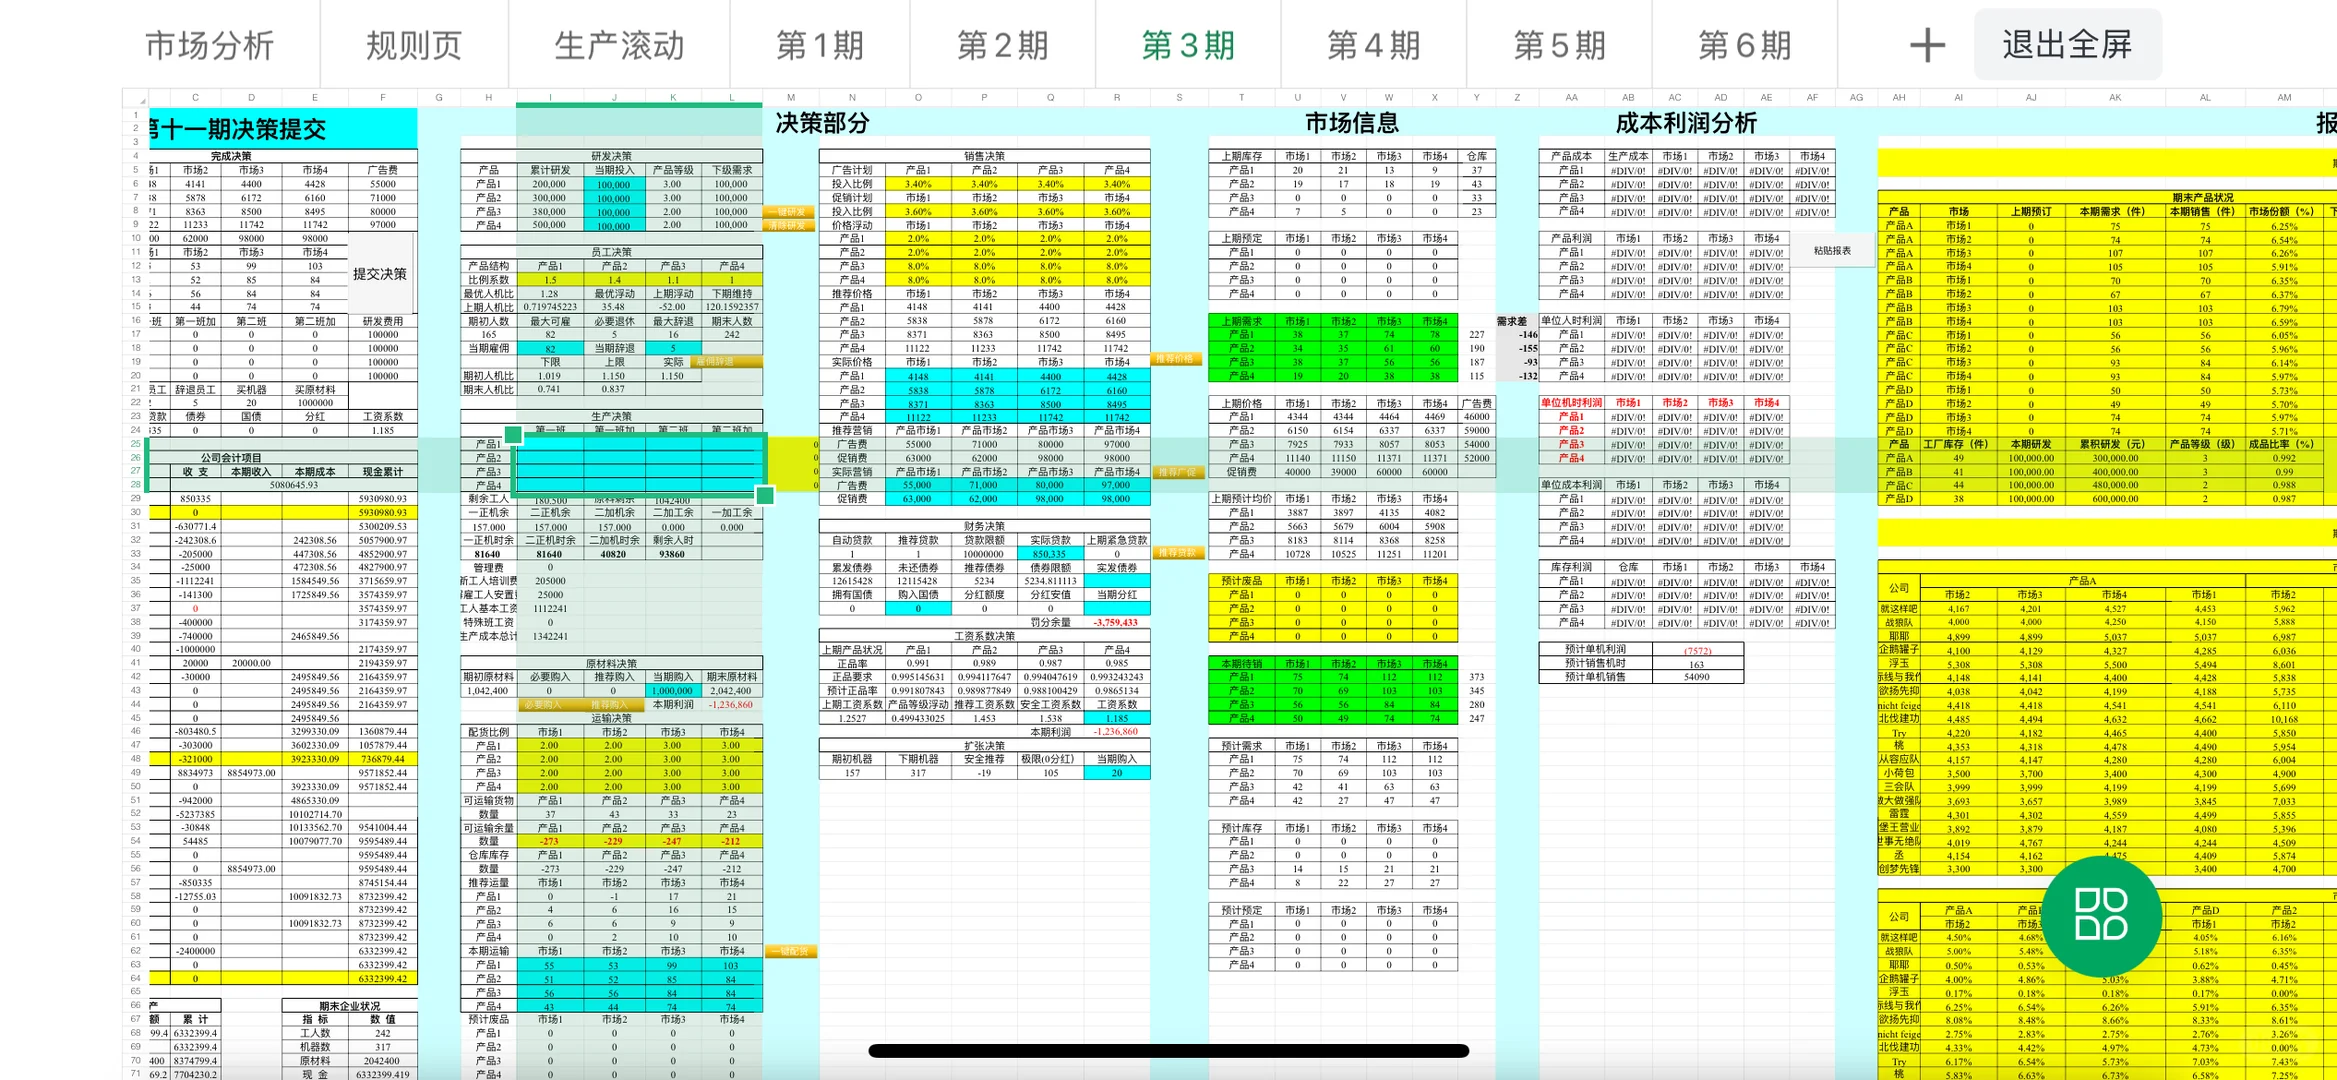This screenshot has height=1080, width=2337.
Task: Open the 规则页 sheet tab
Action: tap(413, 44)
